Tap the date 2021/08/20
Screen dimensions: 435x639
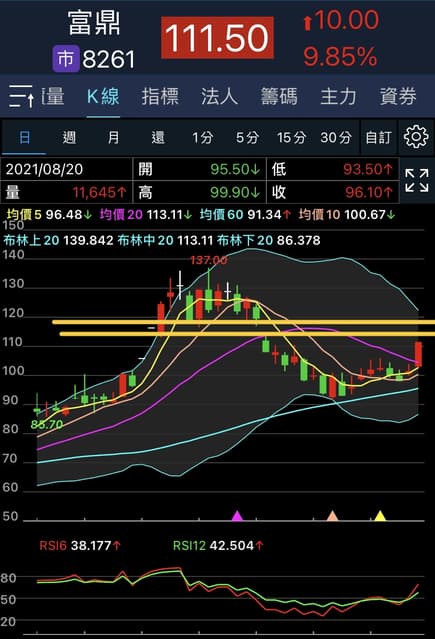[44, 169]
